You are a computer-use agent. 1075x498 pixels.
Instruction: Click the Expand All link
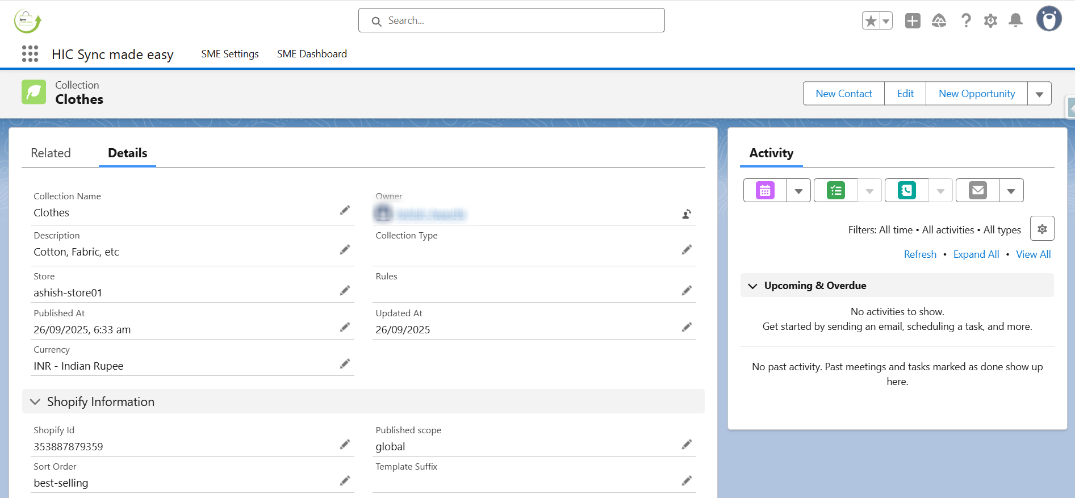[x=976, y=255]
